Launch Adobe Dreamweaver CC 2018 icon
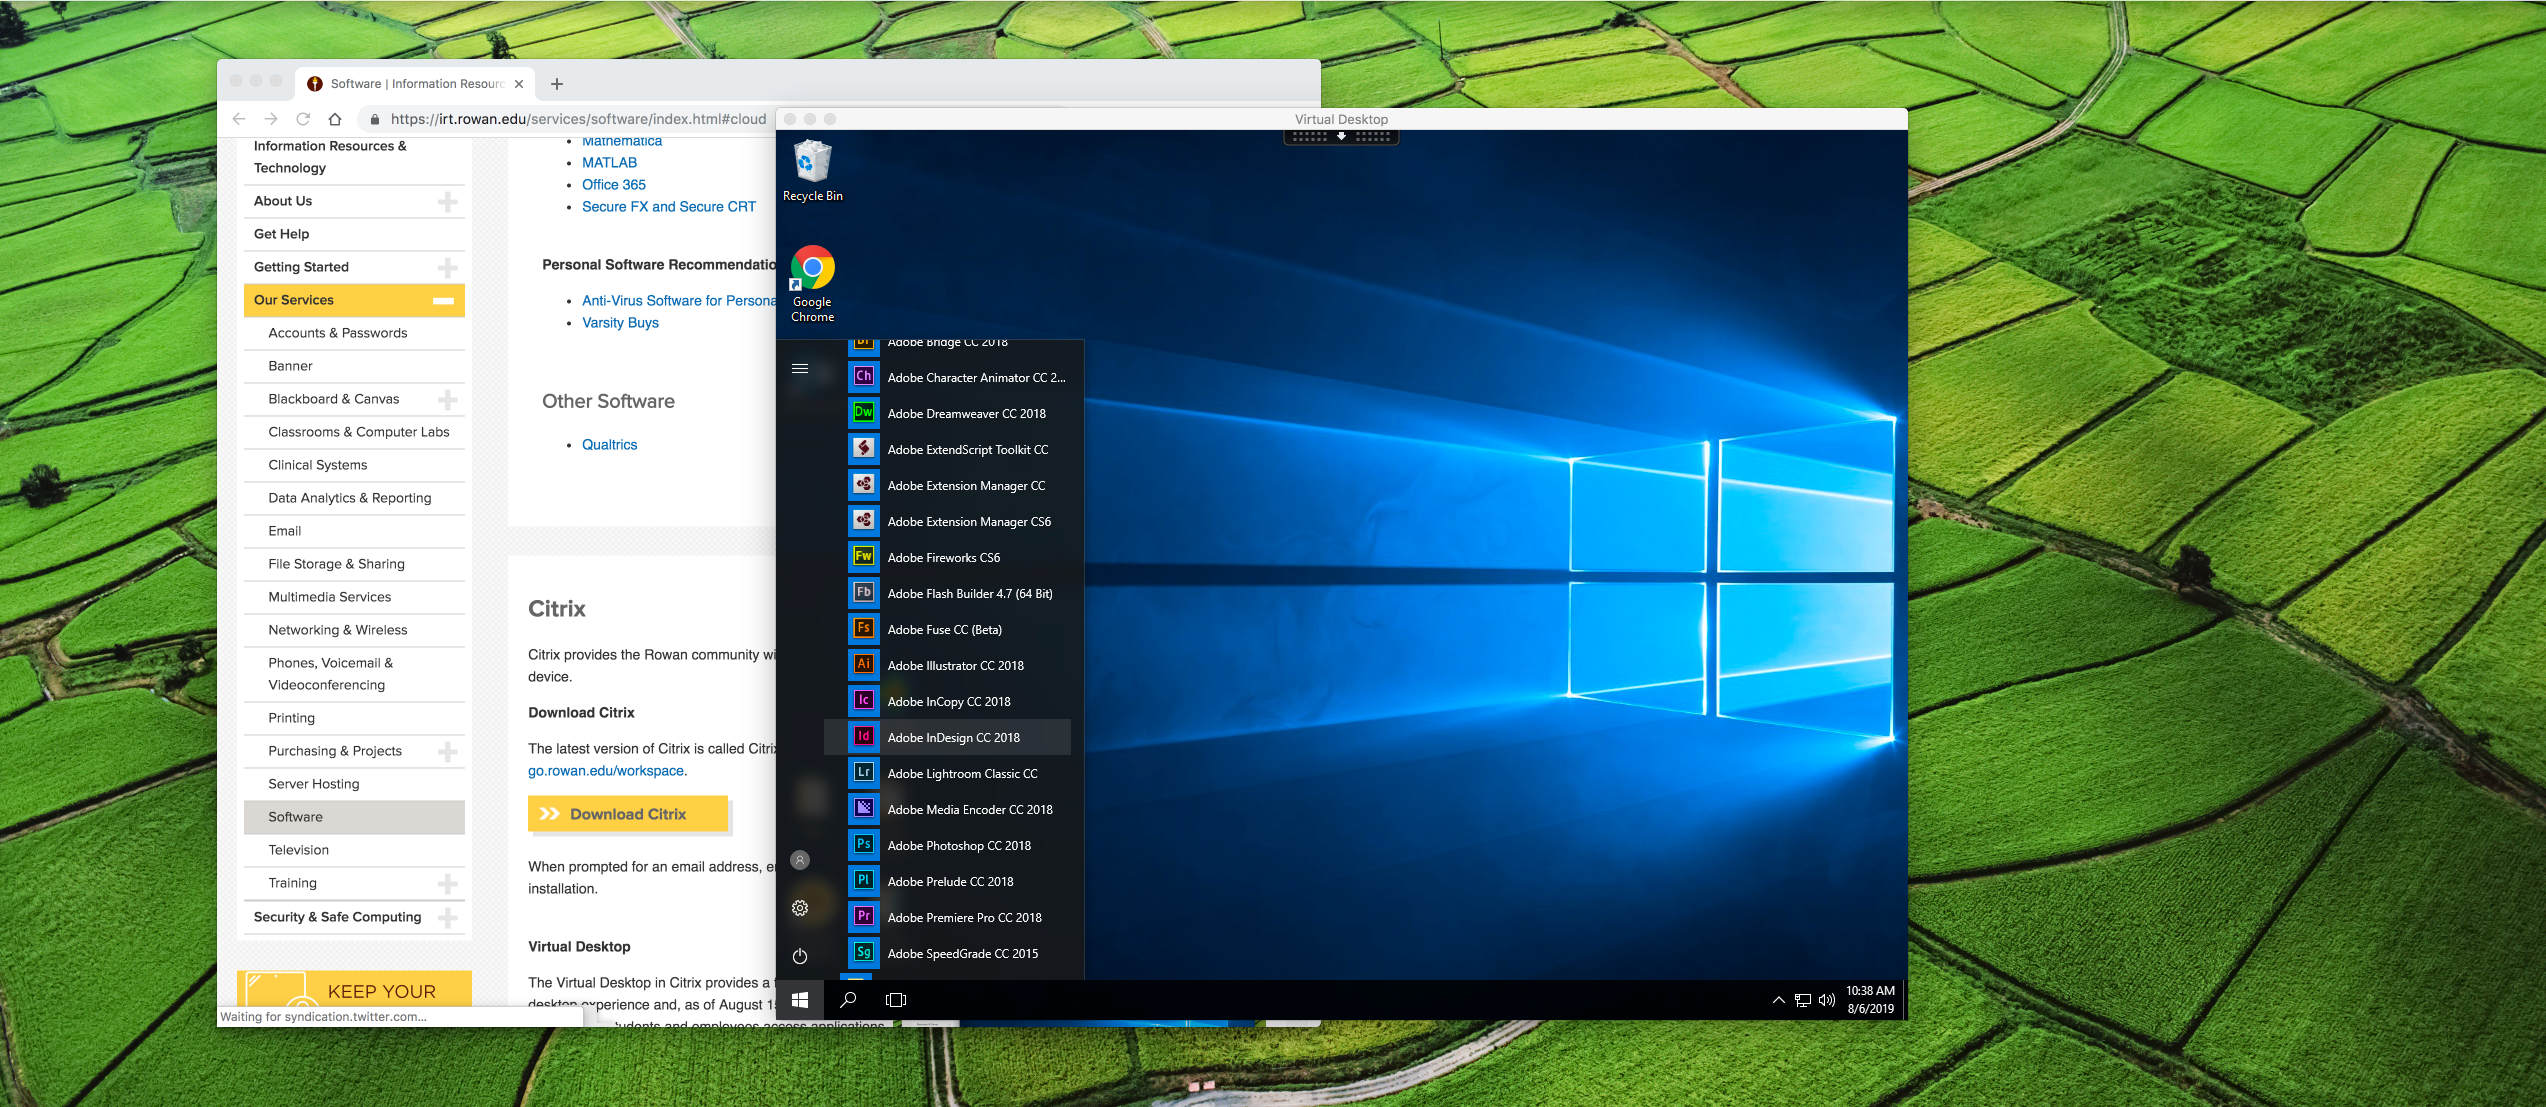2546x1107 pixels. [x=863, y=413]
